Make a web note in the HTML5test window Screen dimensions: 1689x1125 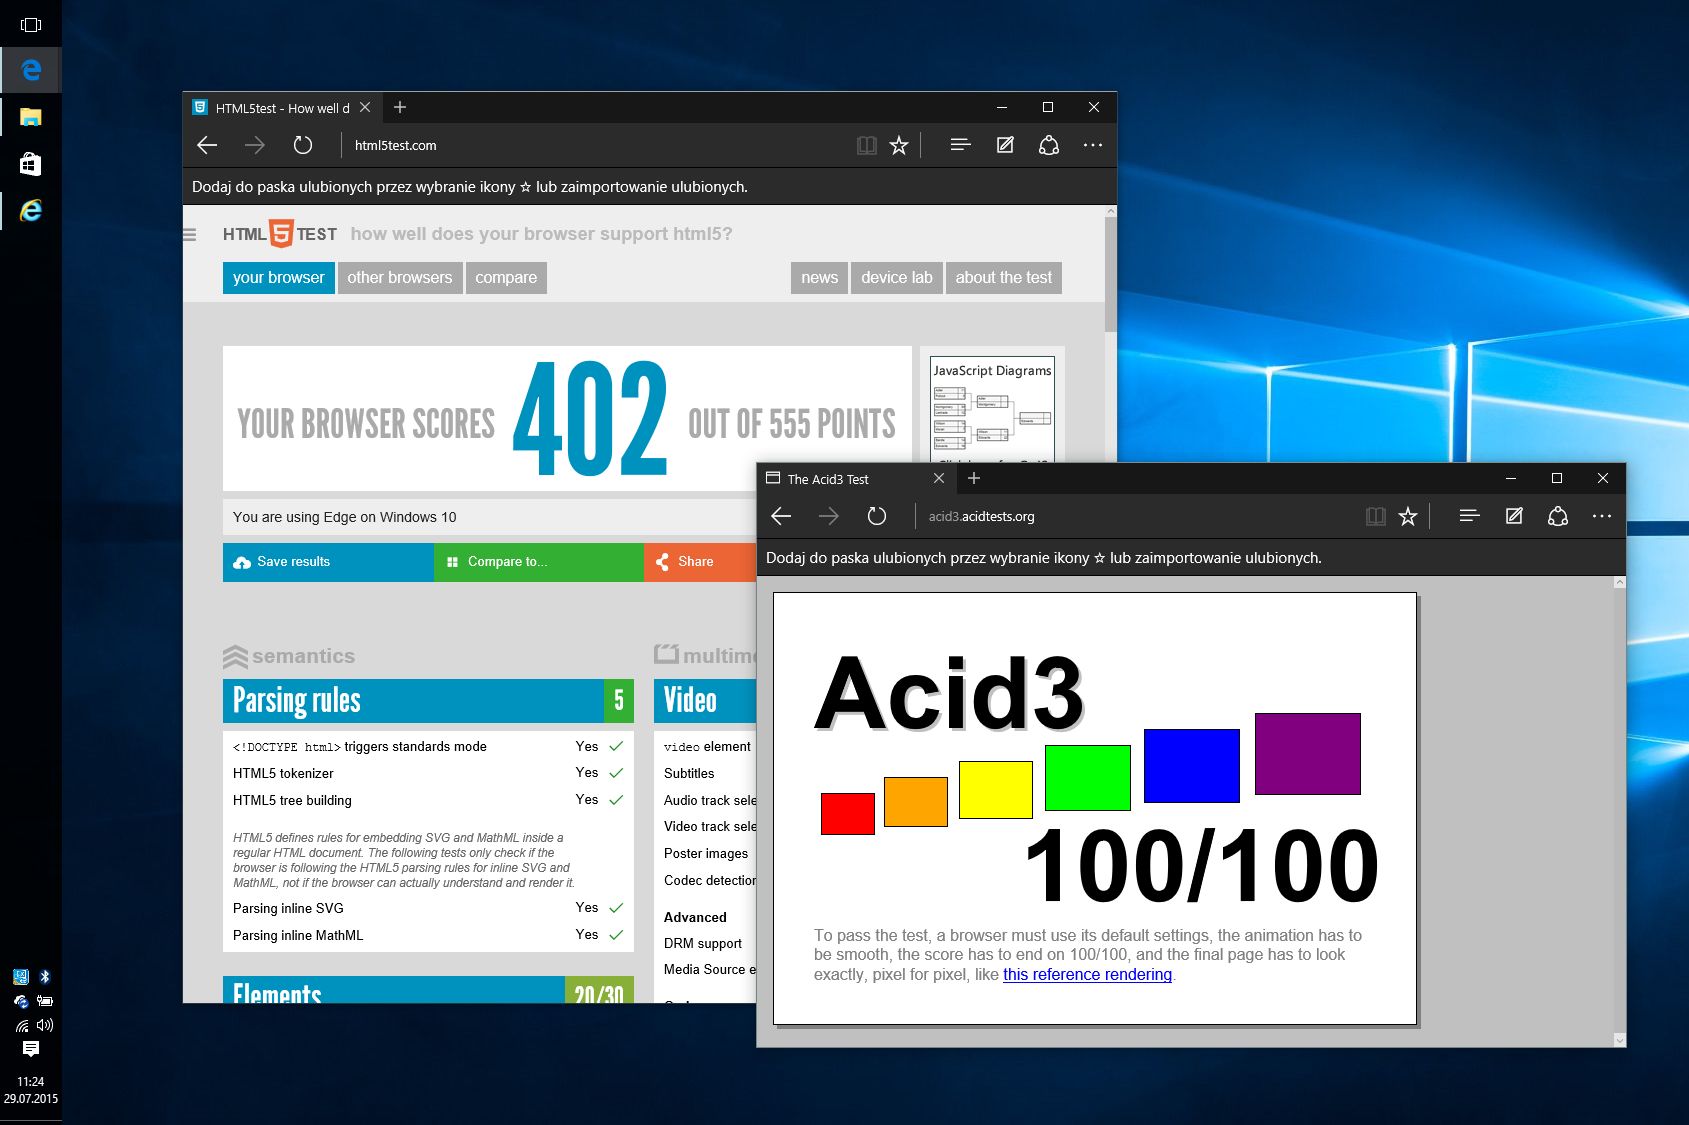1005,145
